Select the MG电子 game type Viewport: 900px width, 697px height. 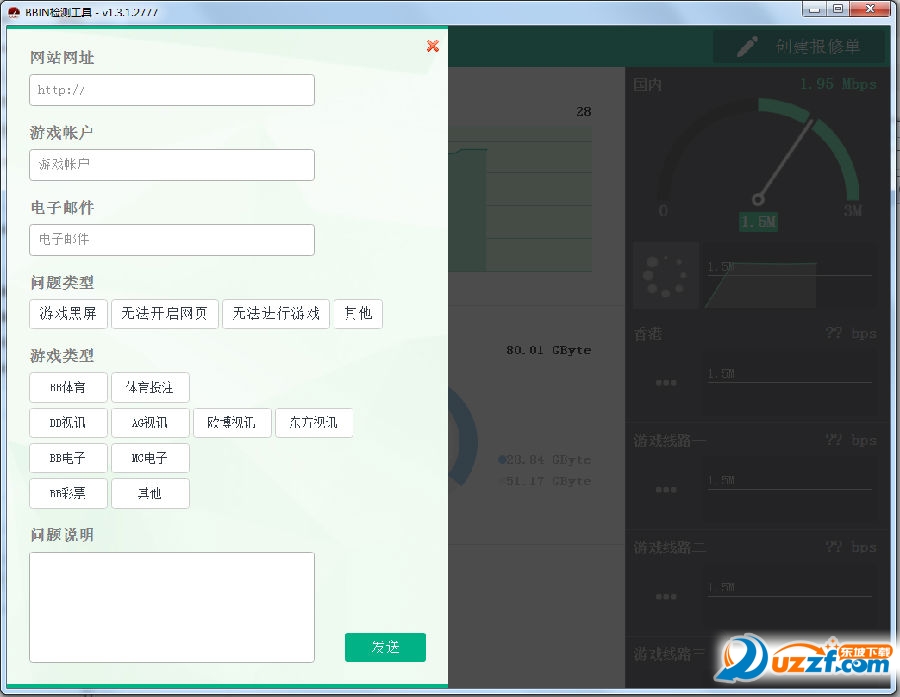pos(150,457)
